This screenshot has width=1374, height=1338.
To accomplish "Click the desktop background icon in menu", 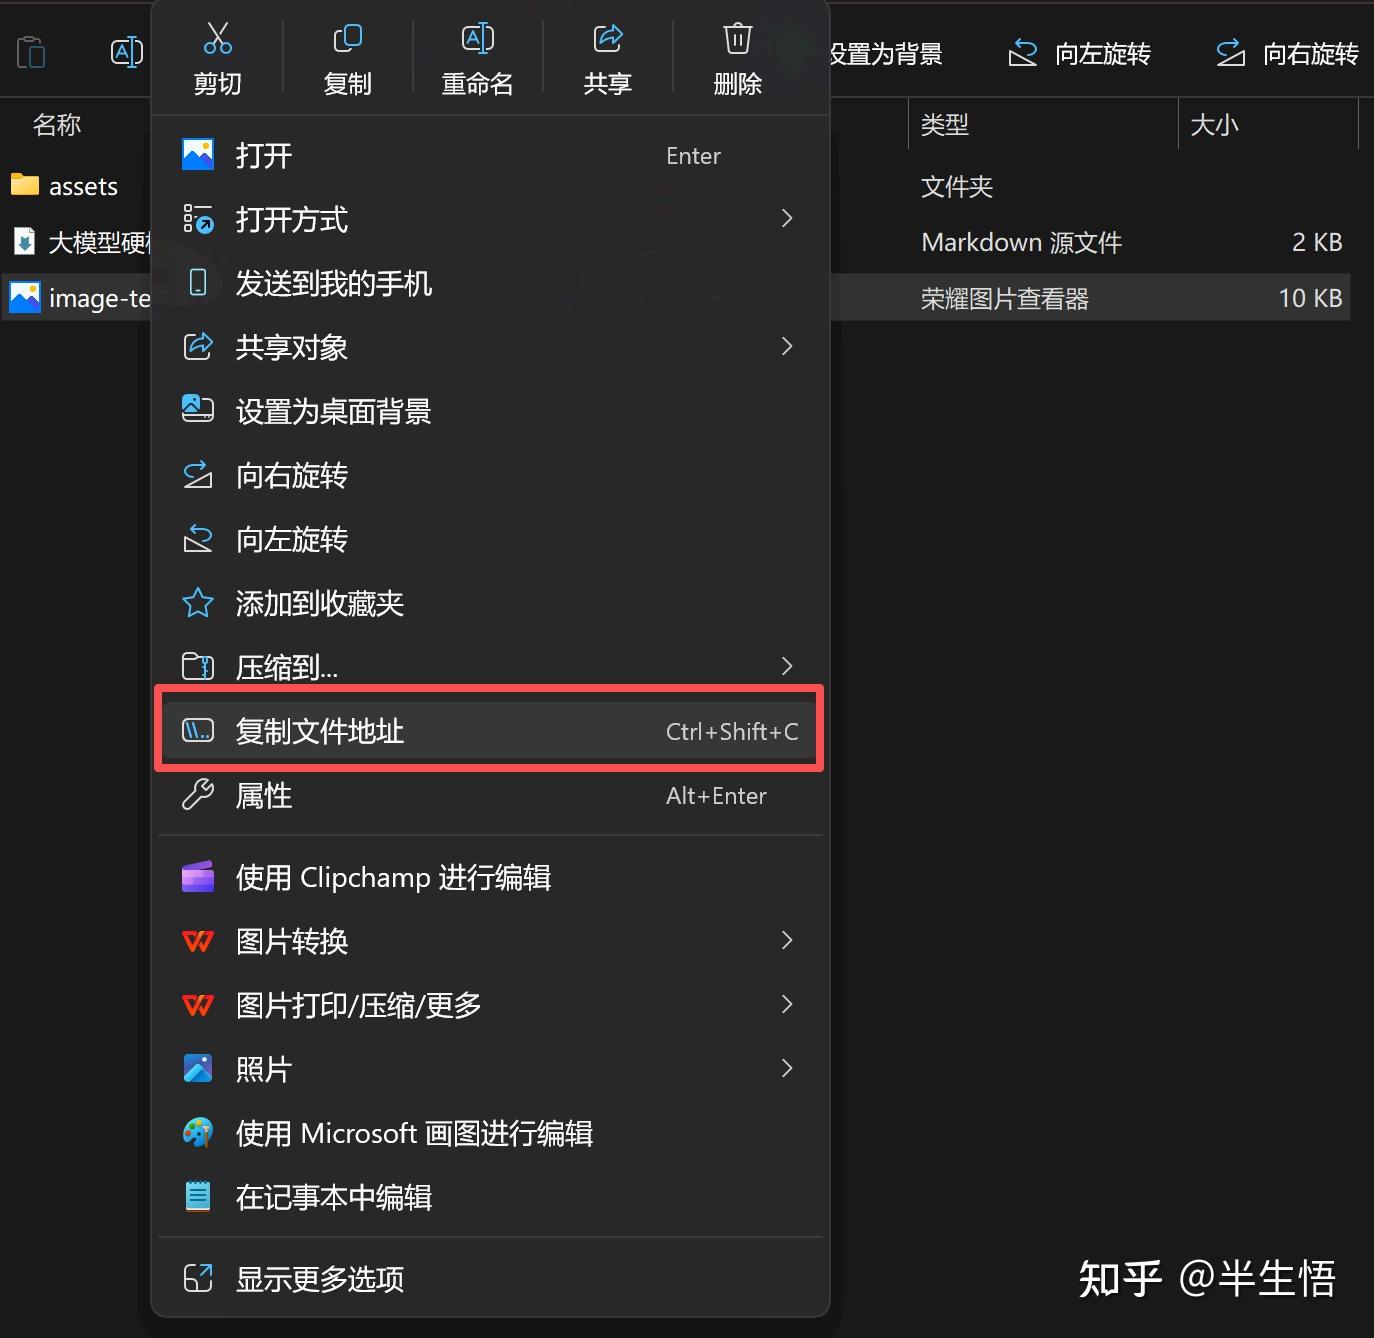I will pos(198,408).
